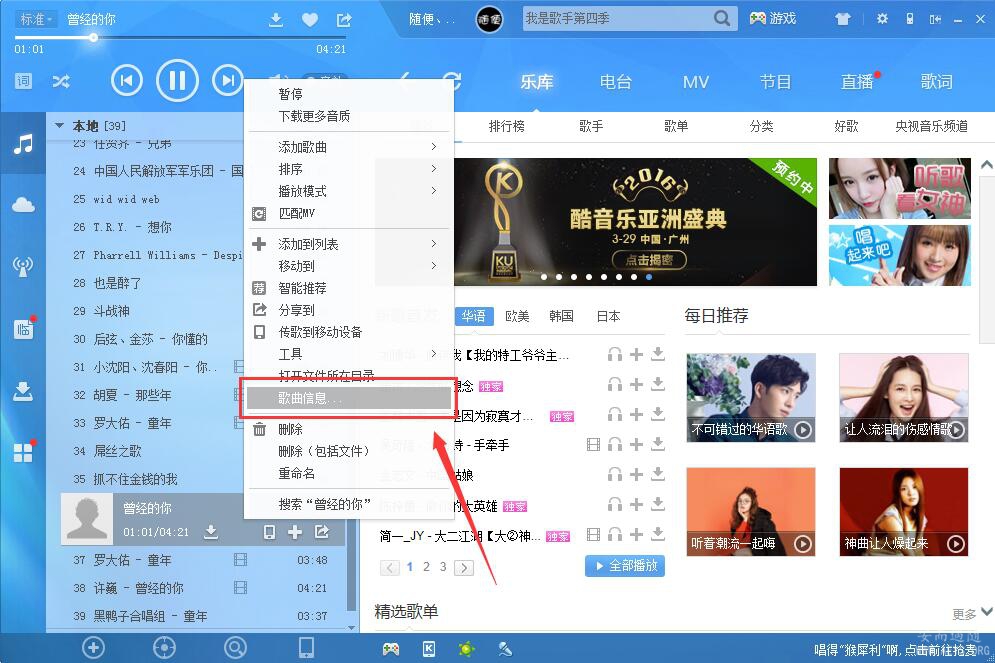Choose 传歌到移动设备 menu entry
This screenshot has width=995, height=663.
tap(349, 332)
